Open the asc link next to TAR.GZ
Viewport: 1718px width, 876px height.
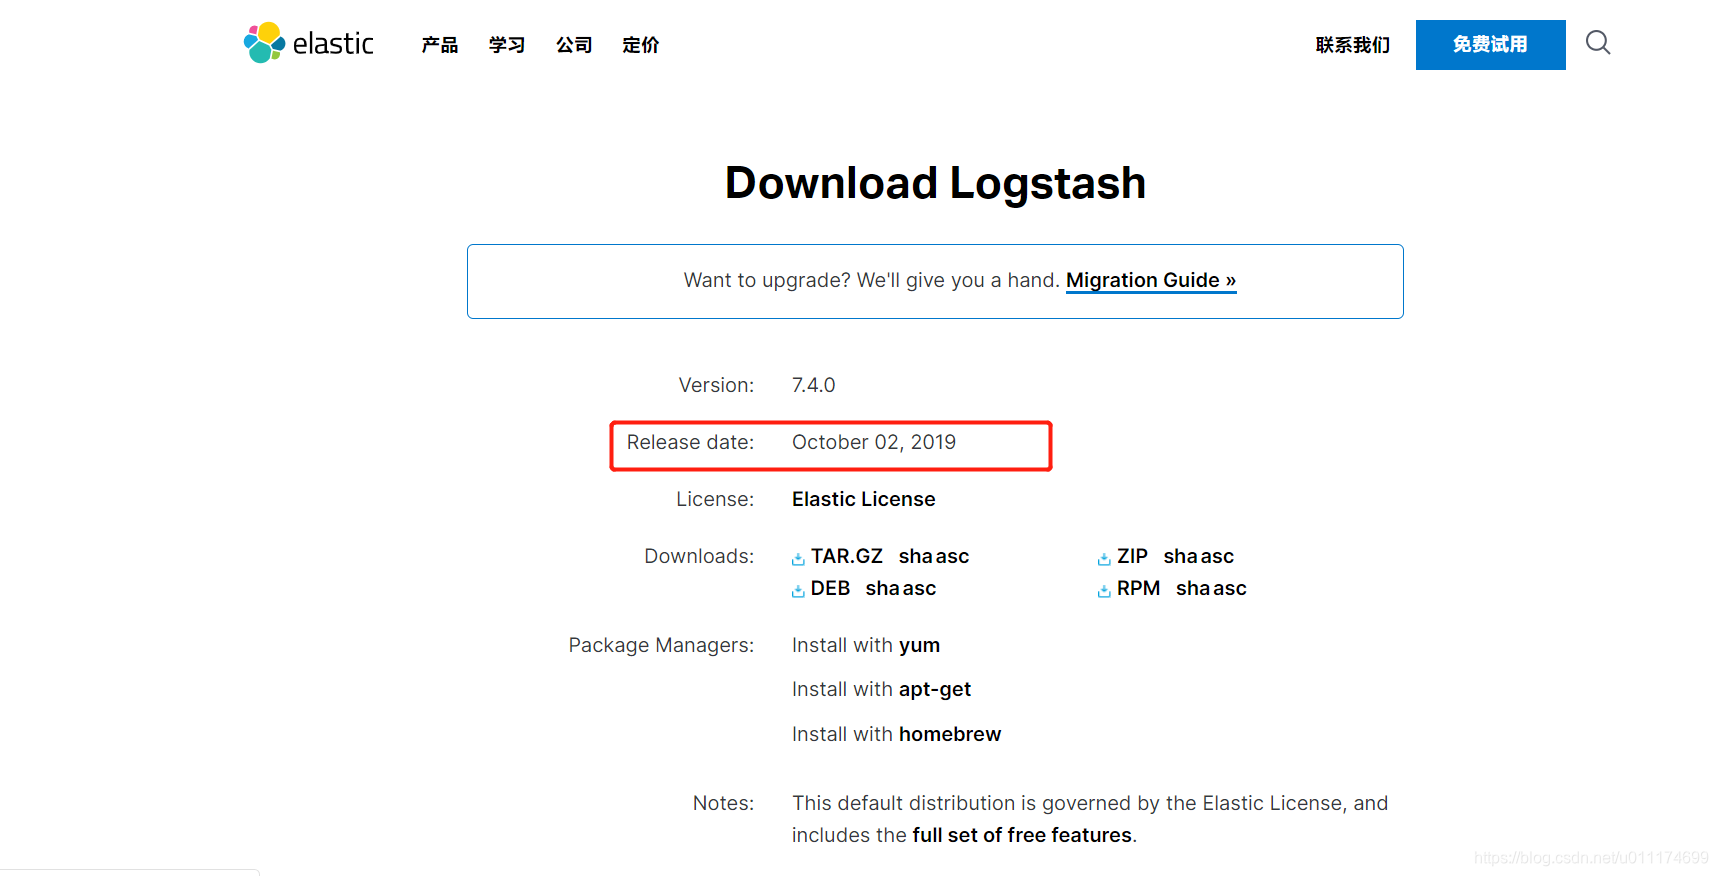pyautogui.click(x=952, y=556)
